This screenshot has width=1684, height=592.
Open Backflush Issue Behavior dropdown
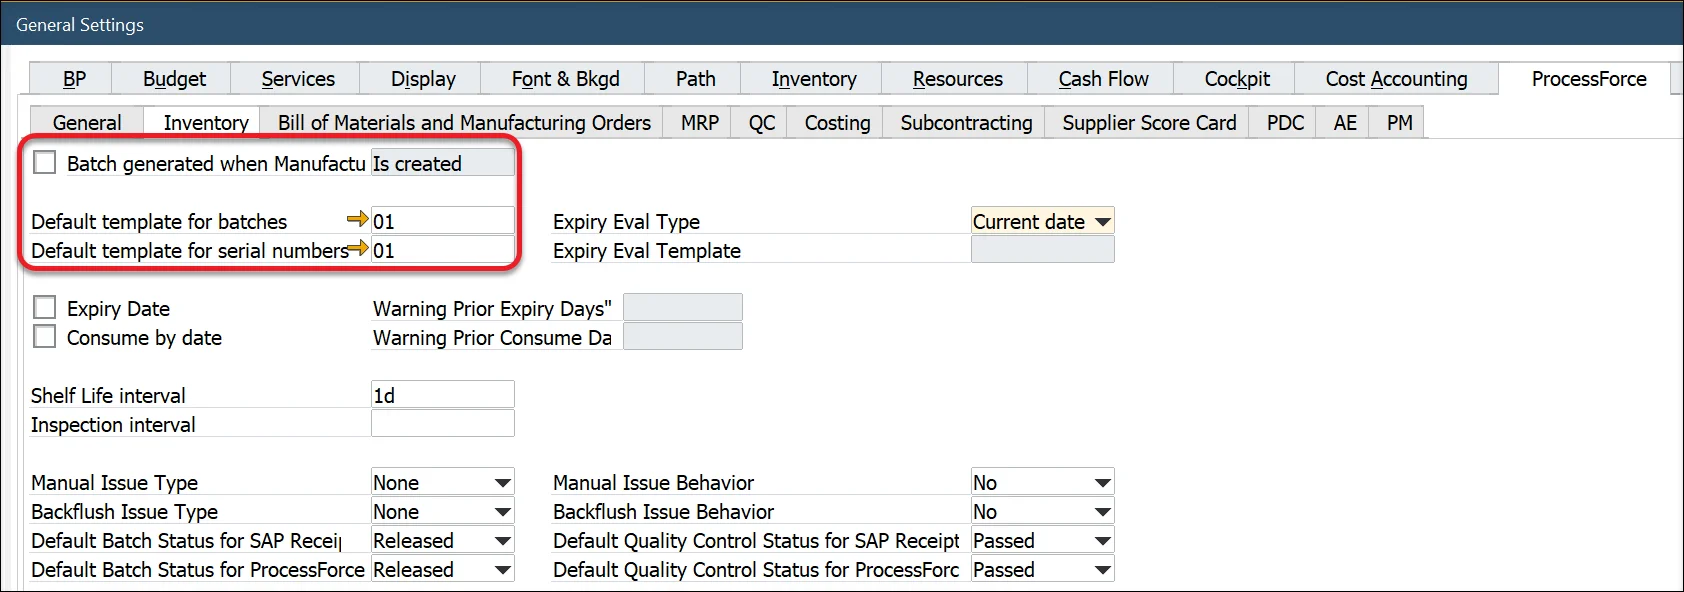[x=1042, y=511]
